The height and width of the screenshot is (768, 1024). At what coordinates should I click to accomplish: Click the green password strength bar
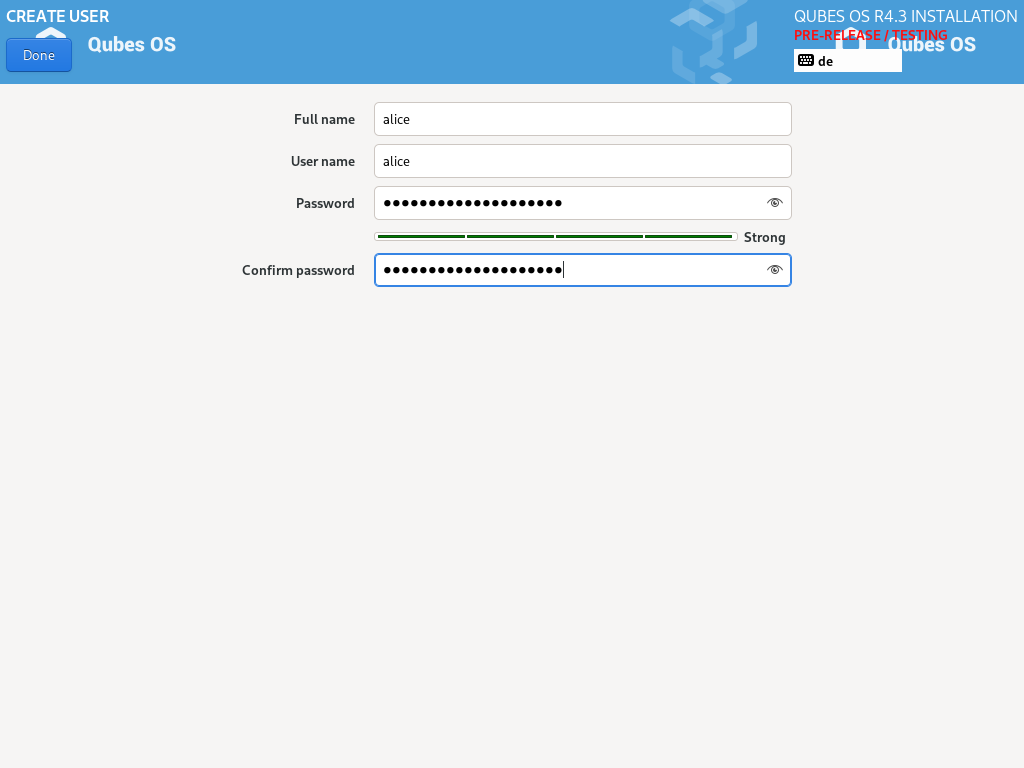(555, 236)
